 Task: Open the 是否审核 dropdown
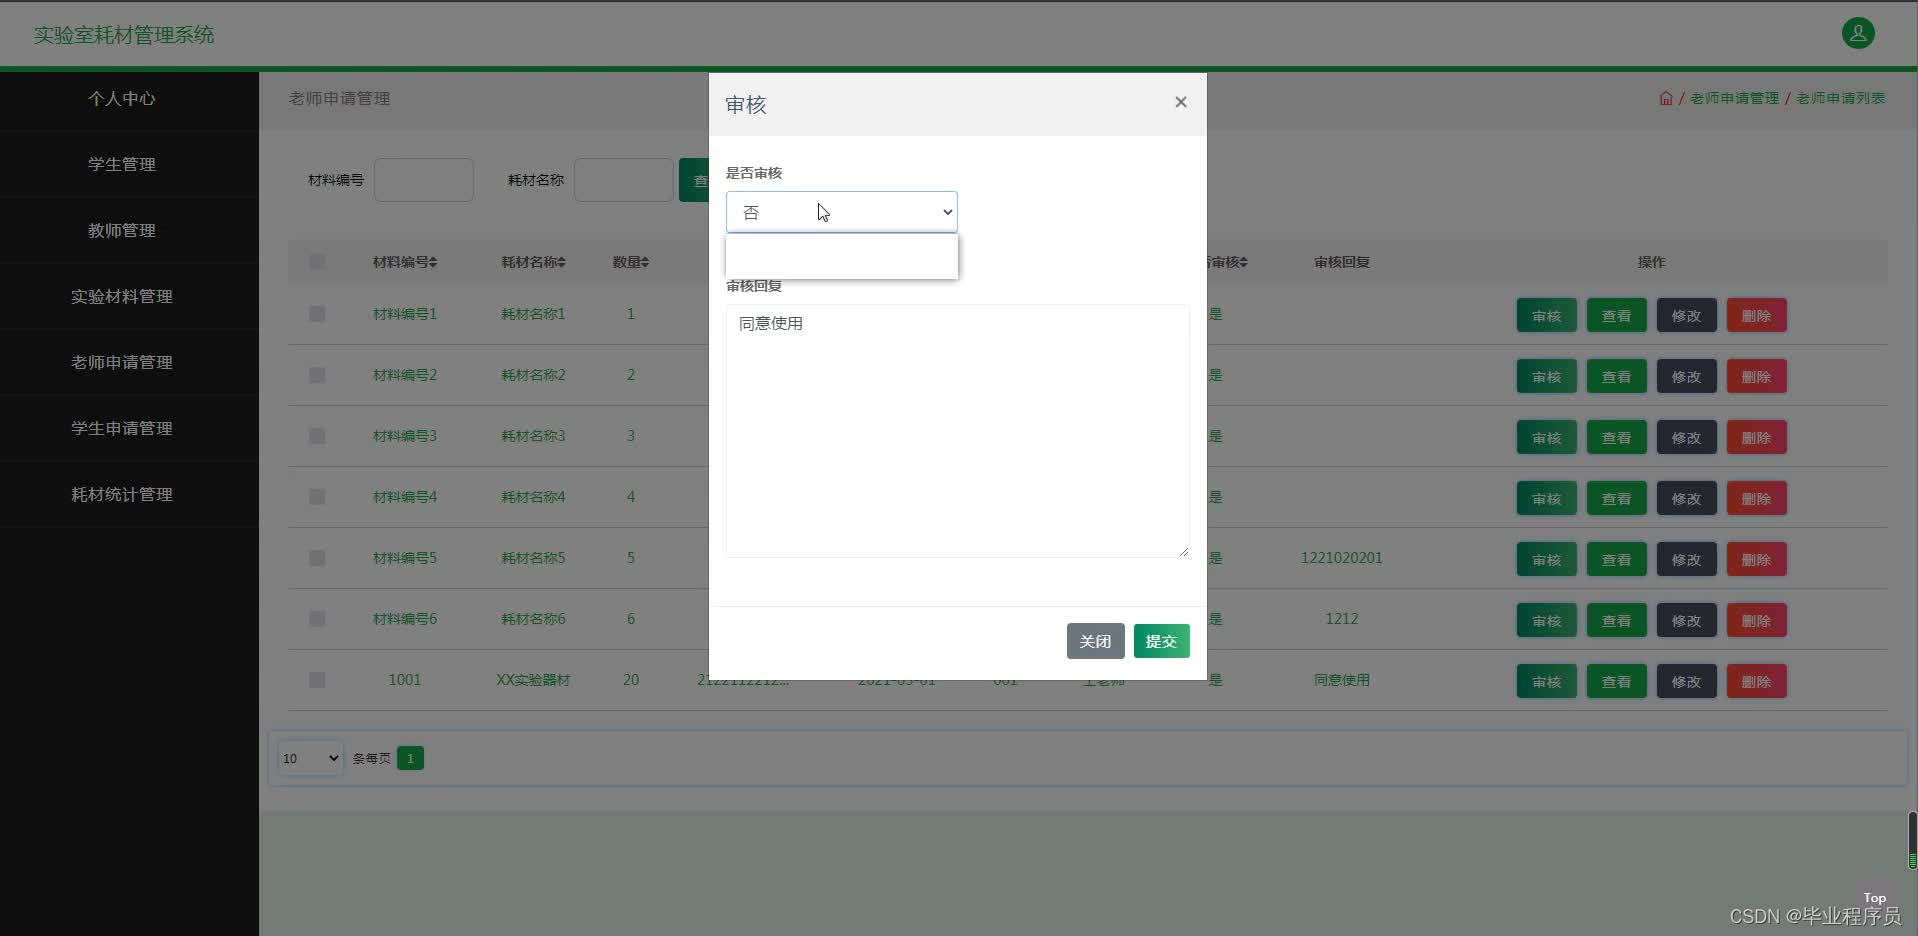(x=841, y=212)
